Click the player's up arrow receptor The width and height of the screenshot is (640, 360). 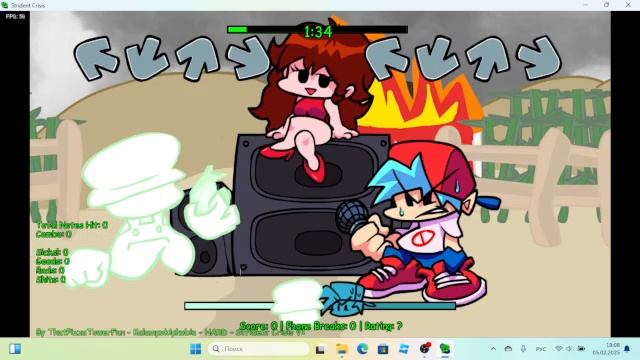click(x=488, y=58)
